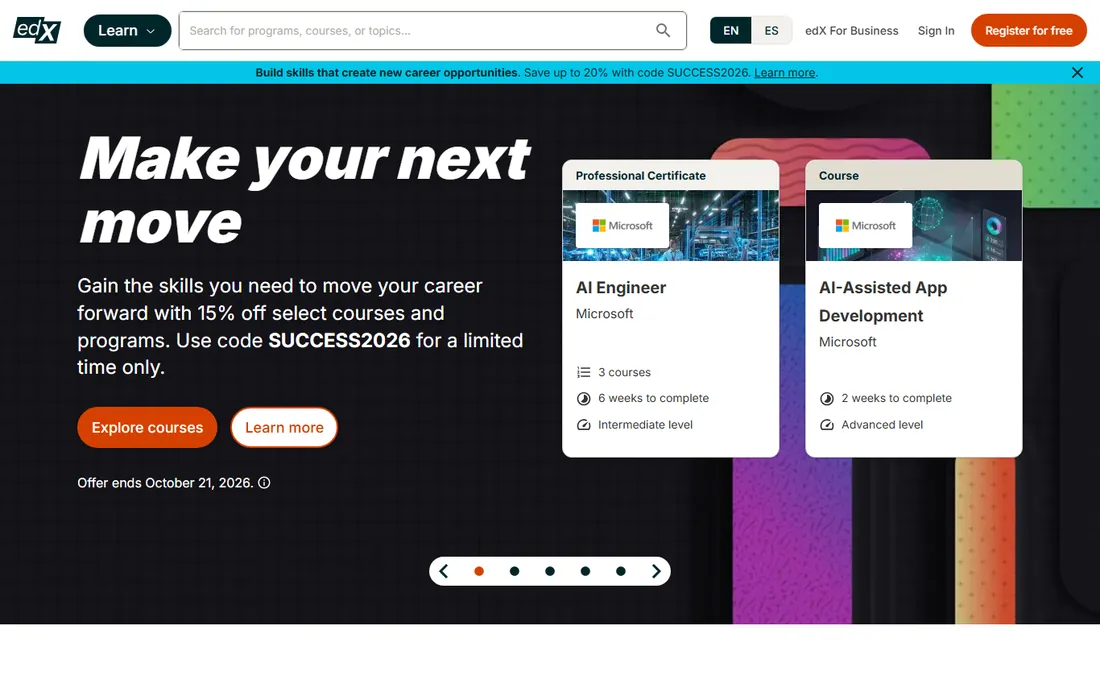Switch language to EN

(x=730, y=31)
